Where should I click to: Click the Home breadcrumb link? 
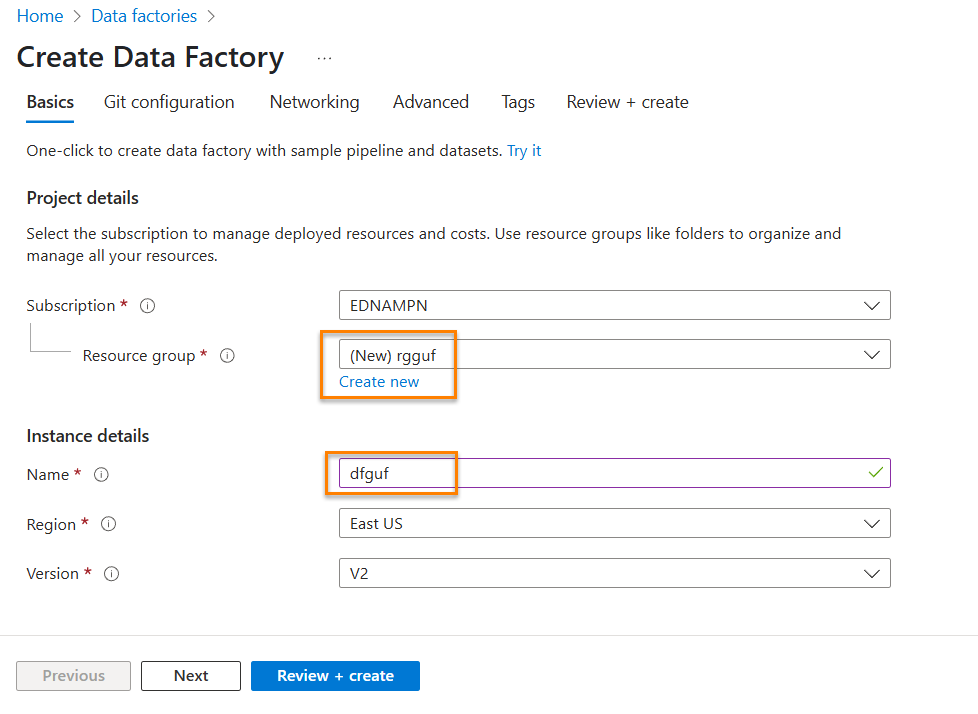pyautogui.click(x=40, y=16)
